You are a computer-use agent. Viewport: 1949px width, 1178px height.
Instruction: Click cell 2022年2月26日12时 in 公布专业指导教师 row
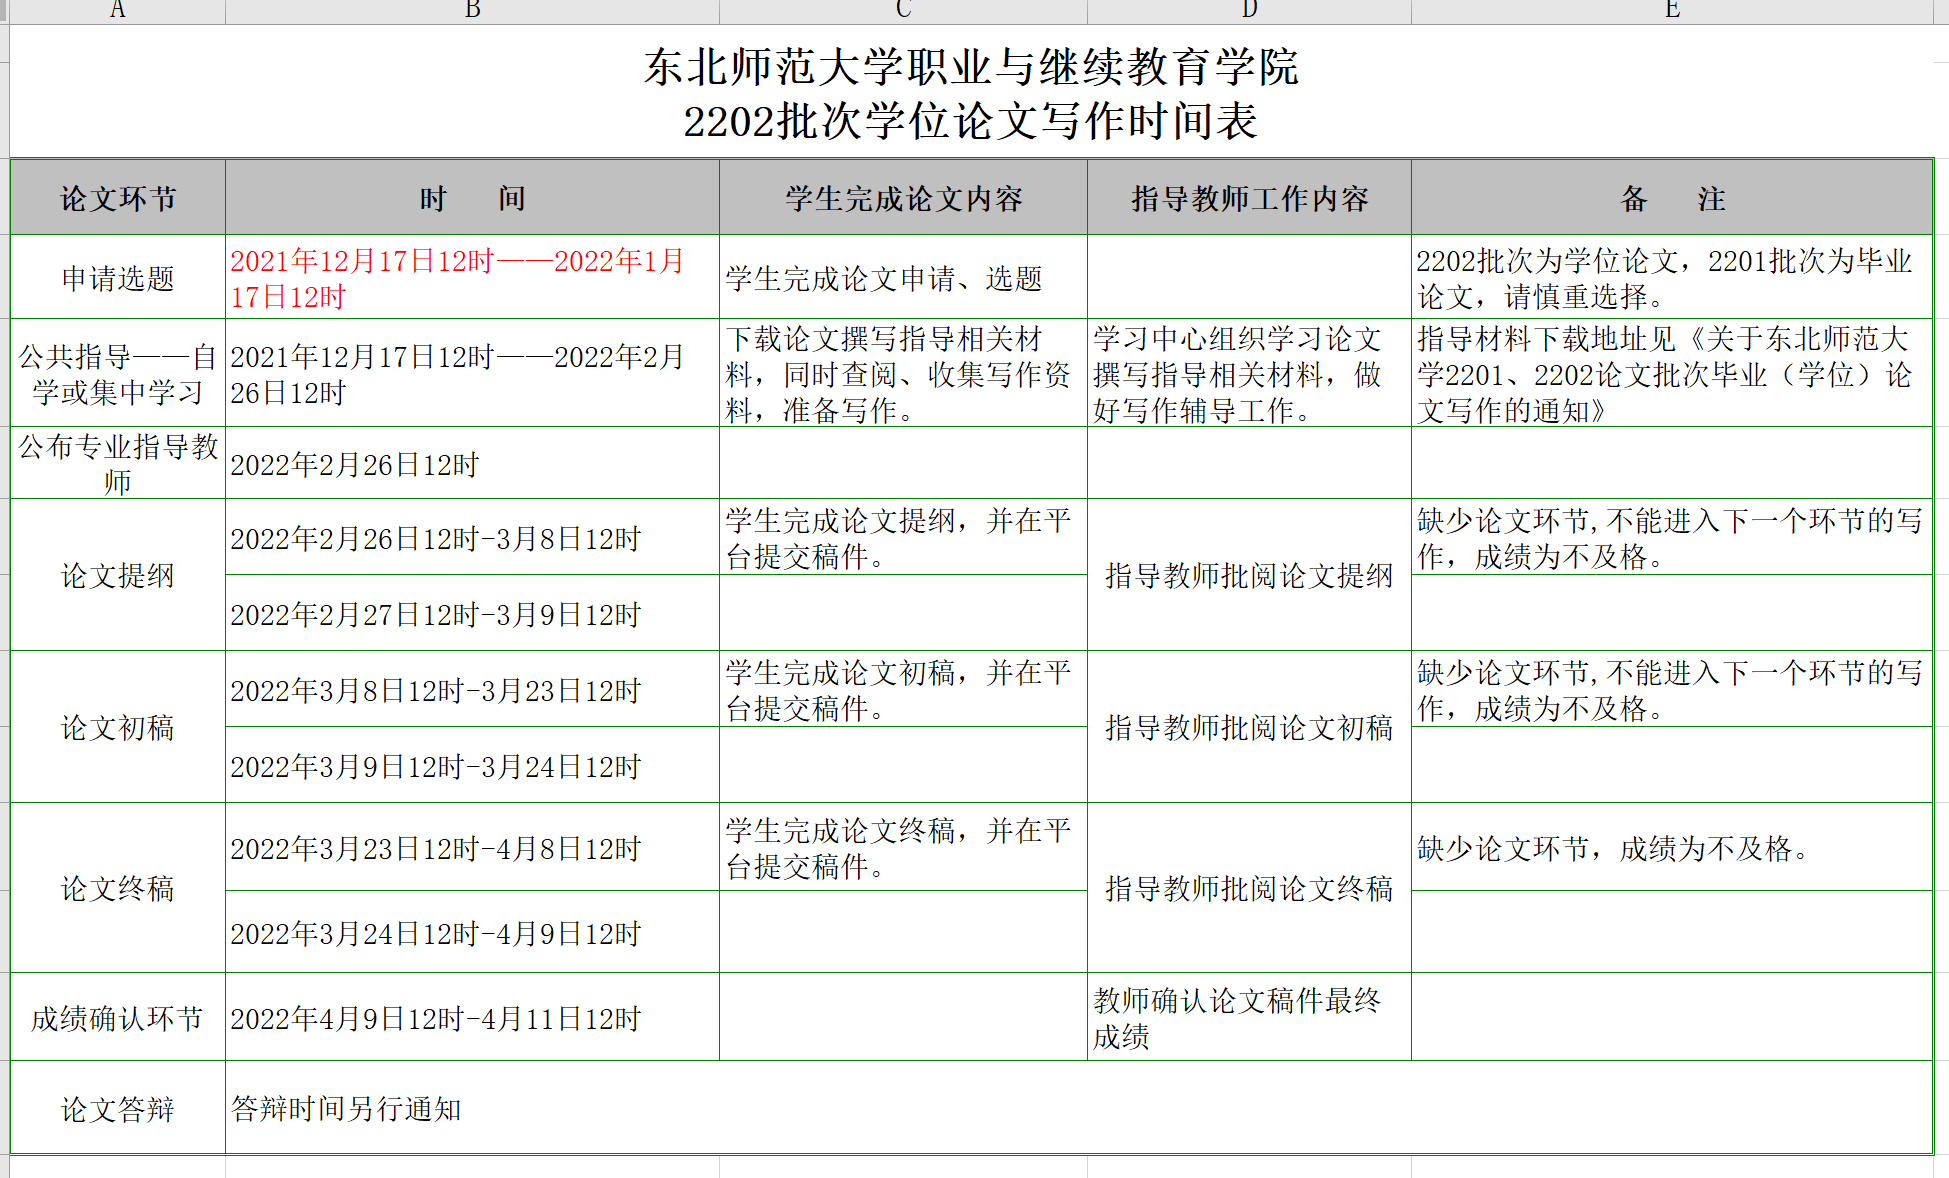point(473,463)
